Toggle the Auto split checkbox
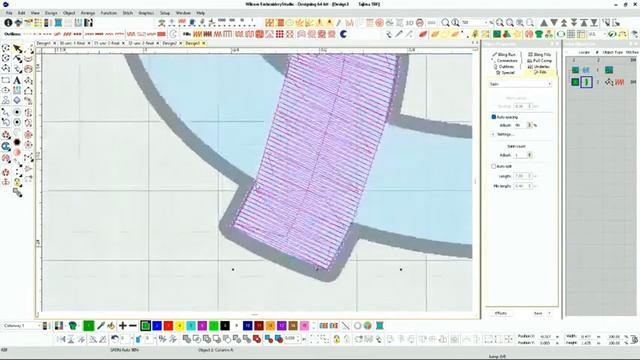The width and height of the screenshot is (640, 360). point(493,166)
